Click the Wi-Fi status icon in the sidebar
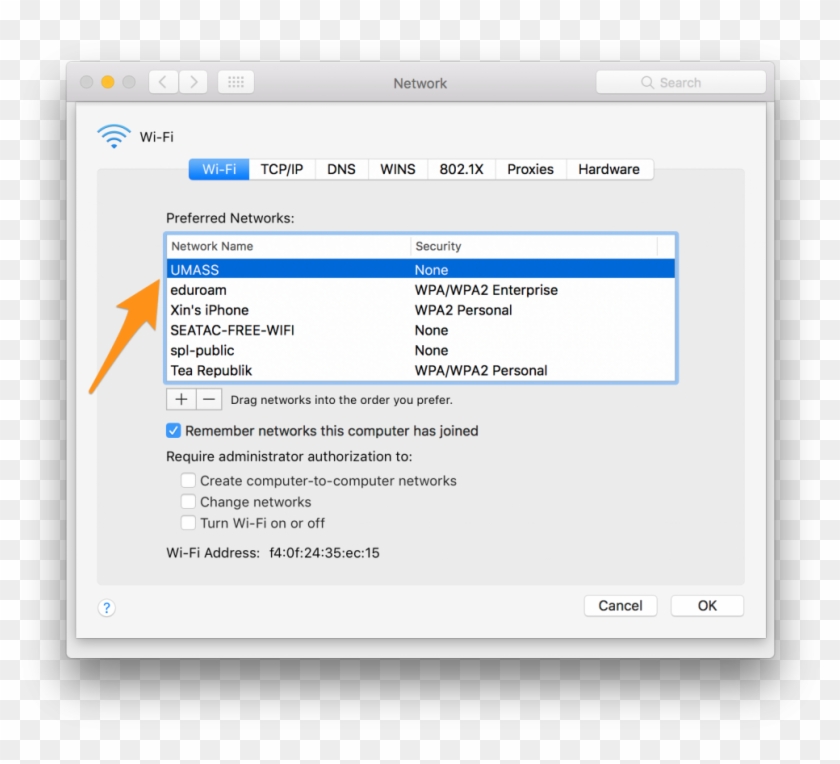This screenshot has width=840, height=764. [113, 133]
